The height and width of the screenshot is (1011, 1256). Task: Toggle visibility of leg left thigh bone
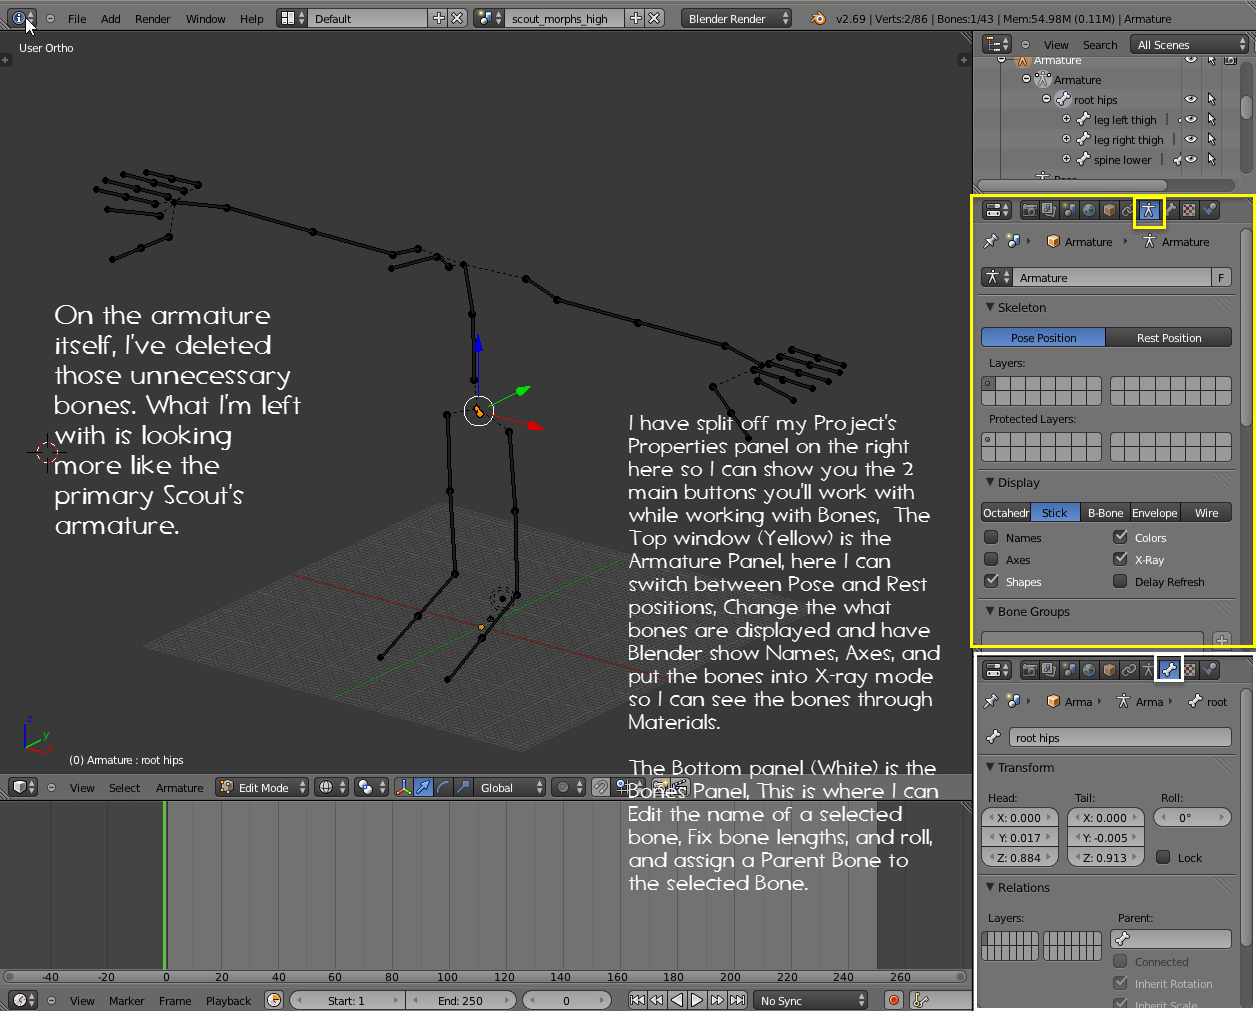click(1191, 120)
